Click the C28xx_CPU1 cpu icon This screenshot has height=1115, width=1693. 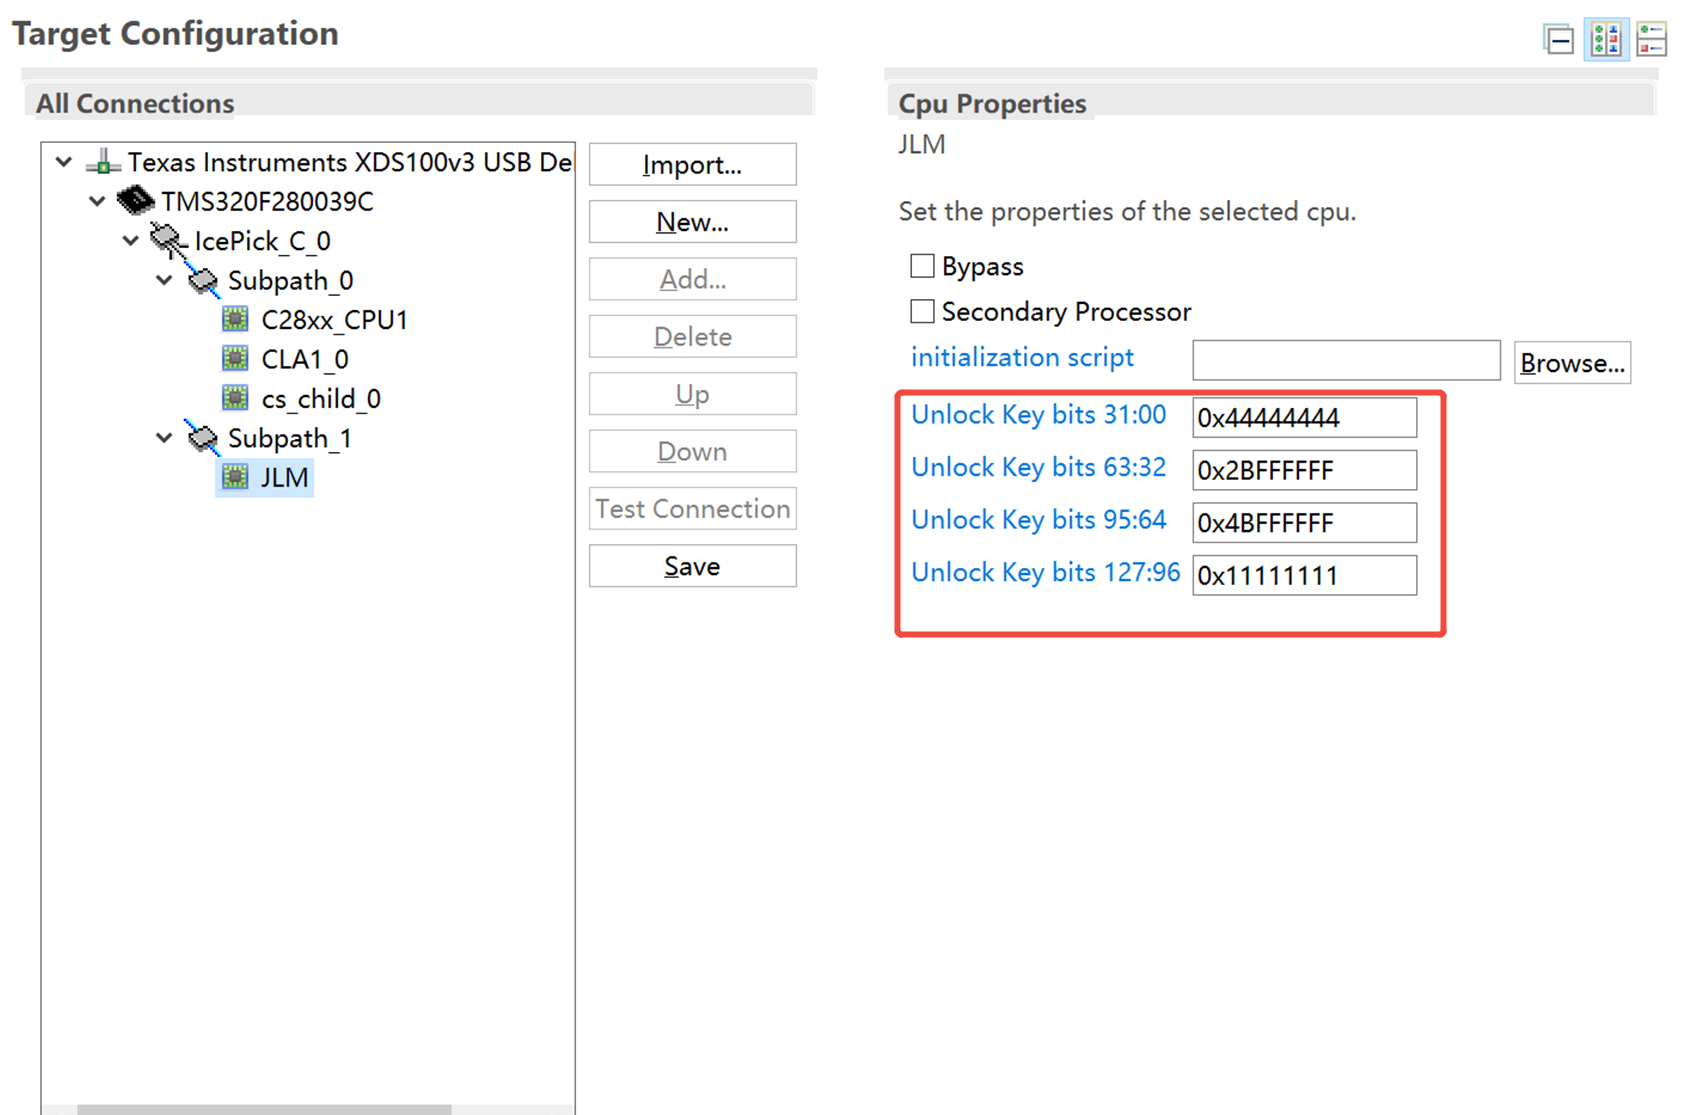coord(235,320)
